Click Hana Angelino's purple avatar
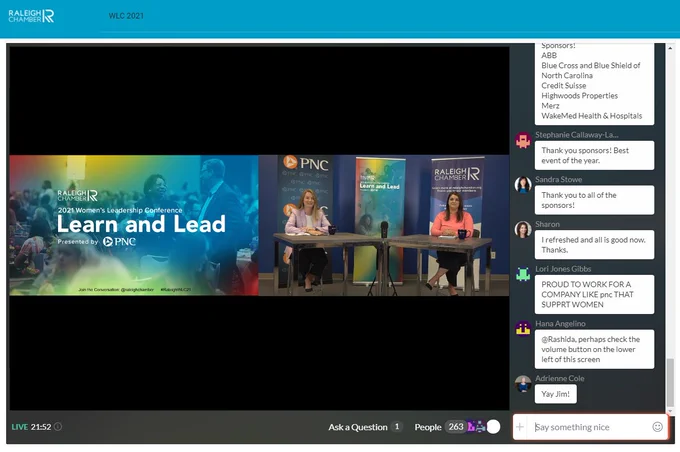The height and width of the screenshot is (452, 680). [523, 329]
